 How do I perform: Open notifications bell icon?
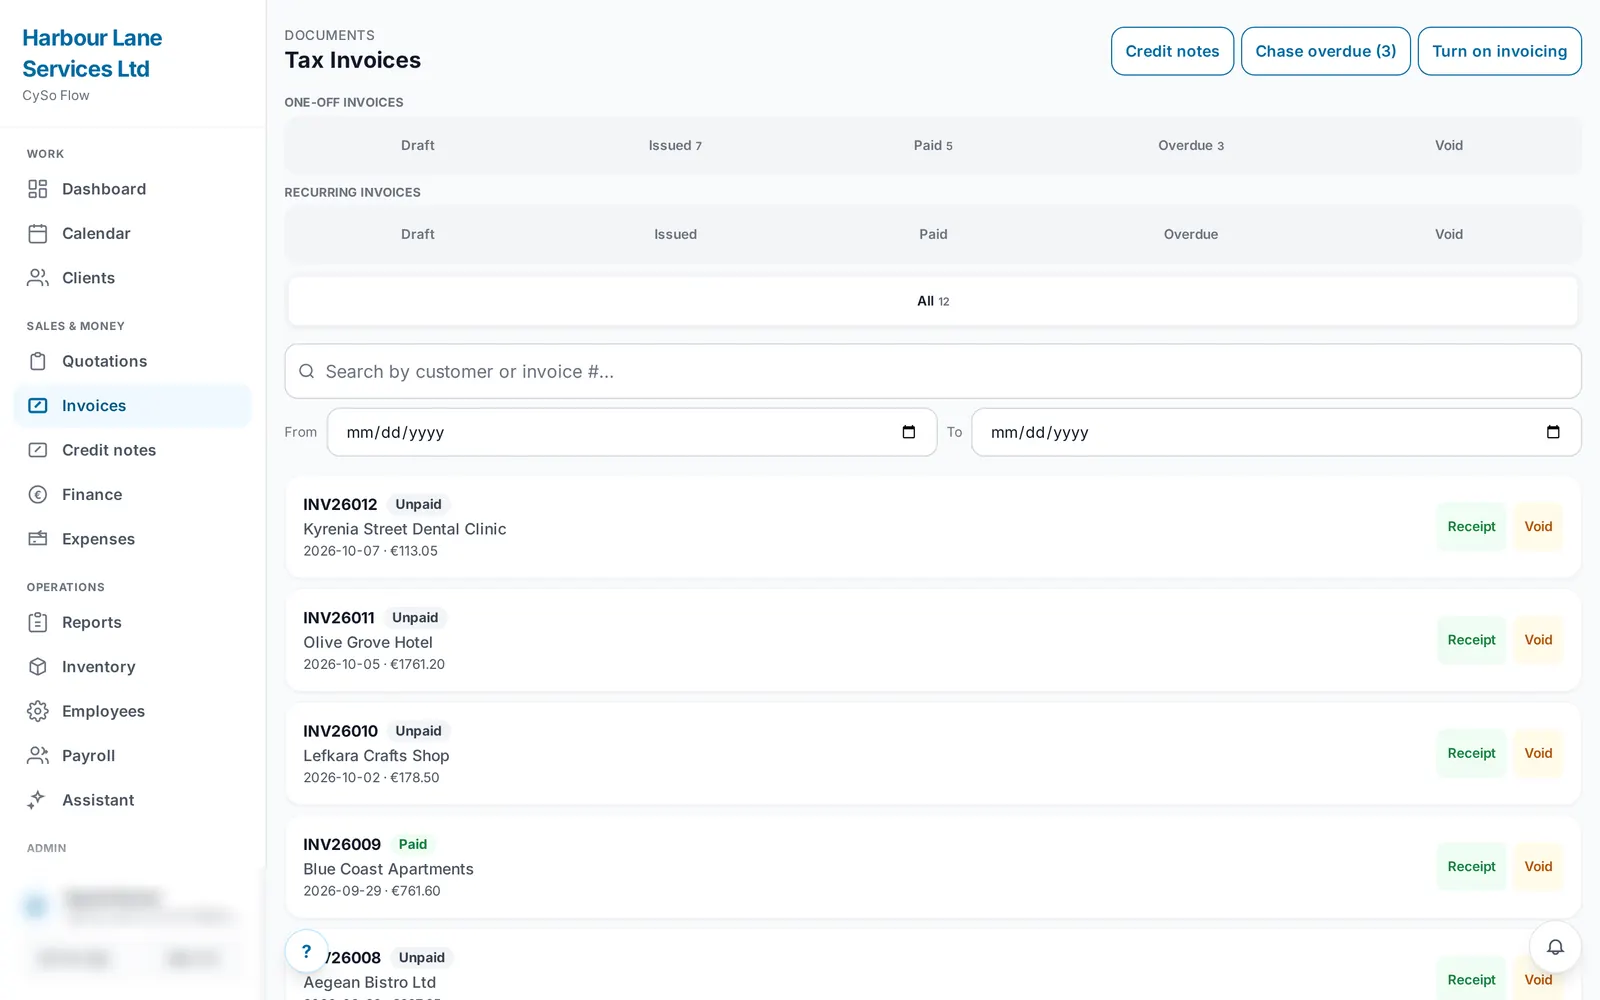1555,947
